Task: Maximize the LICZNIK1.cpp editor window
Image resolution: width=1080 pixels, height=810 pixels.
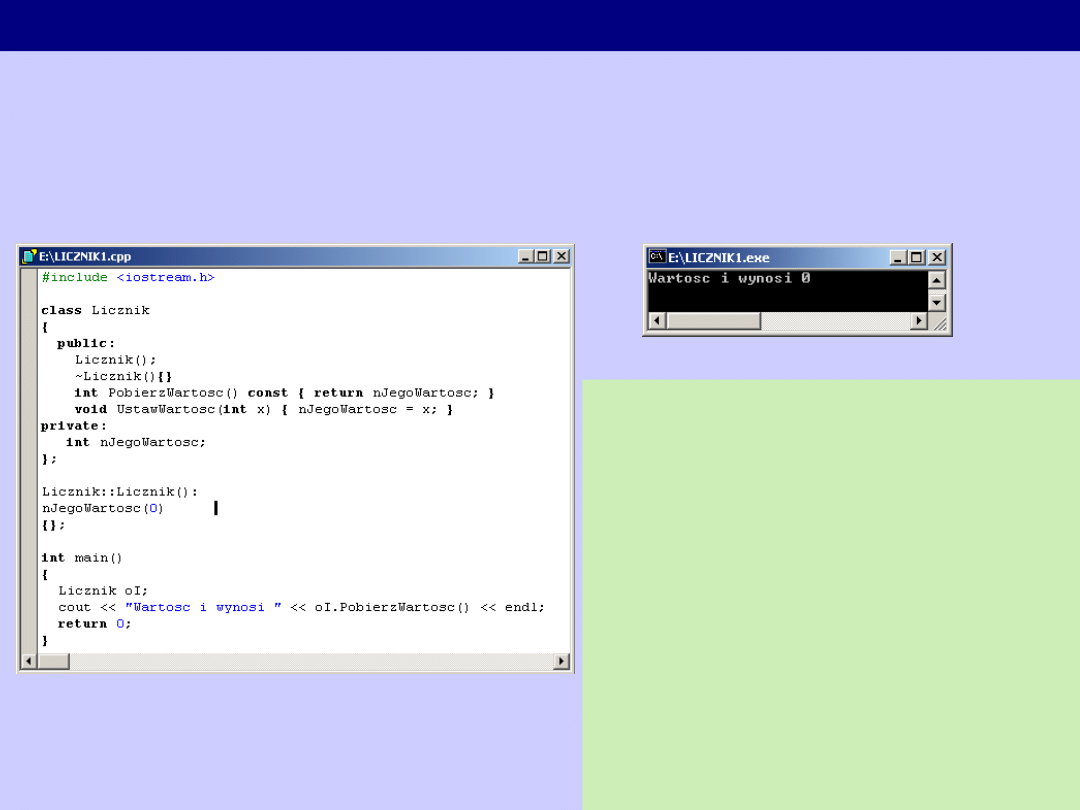Action: click(x=543, y=256)
